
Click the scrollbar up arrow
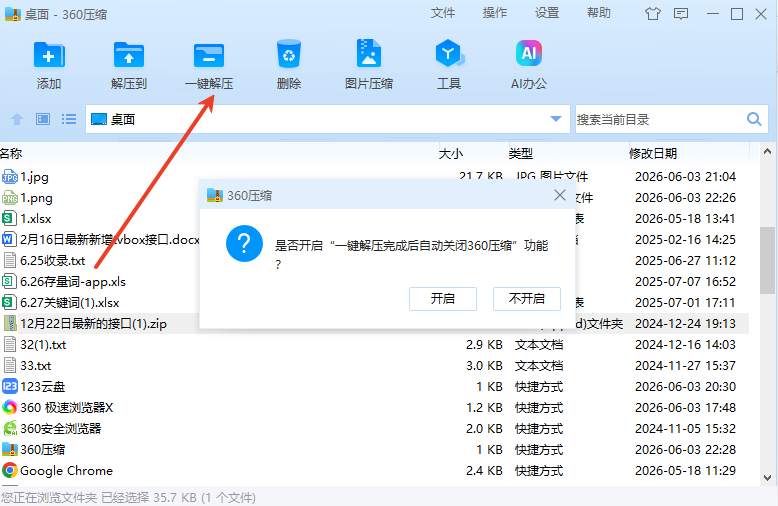[x=767, y=151]
